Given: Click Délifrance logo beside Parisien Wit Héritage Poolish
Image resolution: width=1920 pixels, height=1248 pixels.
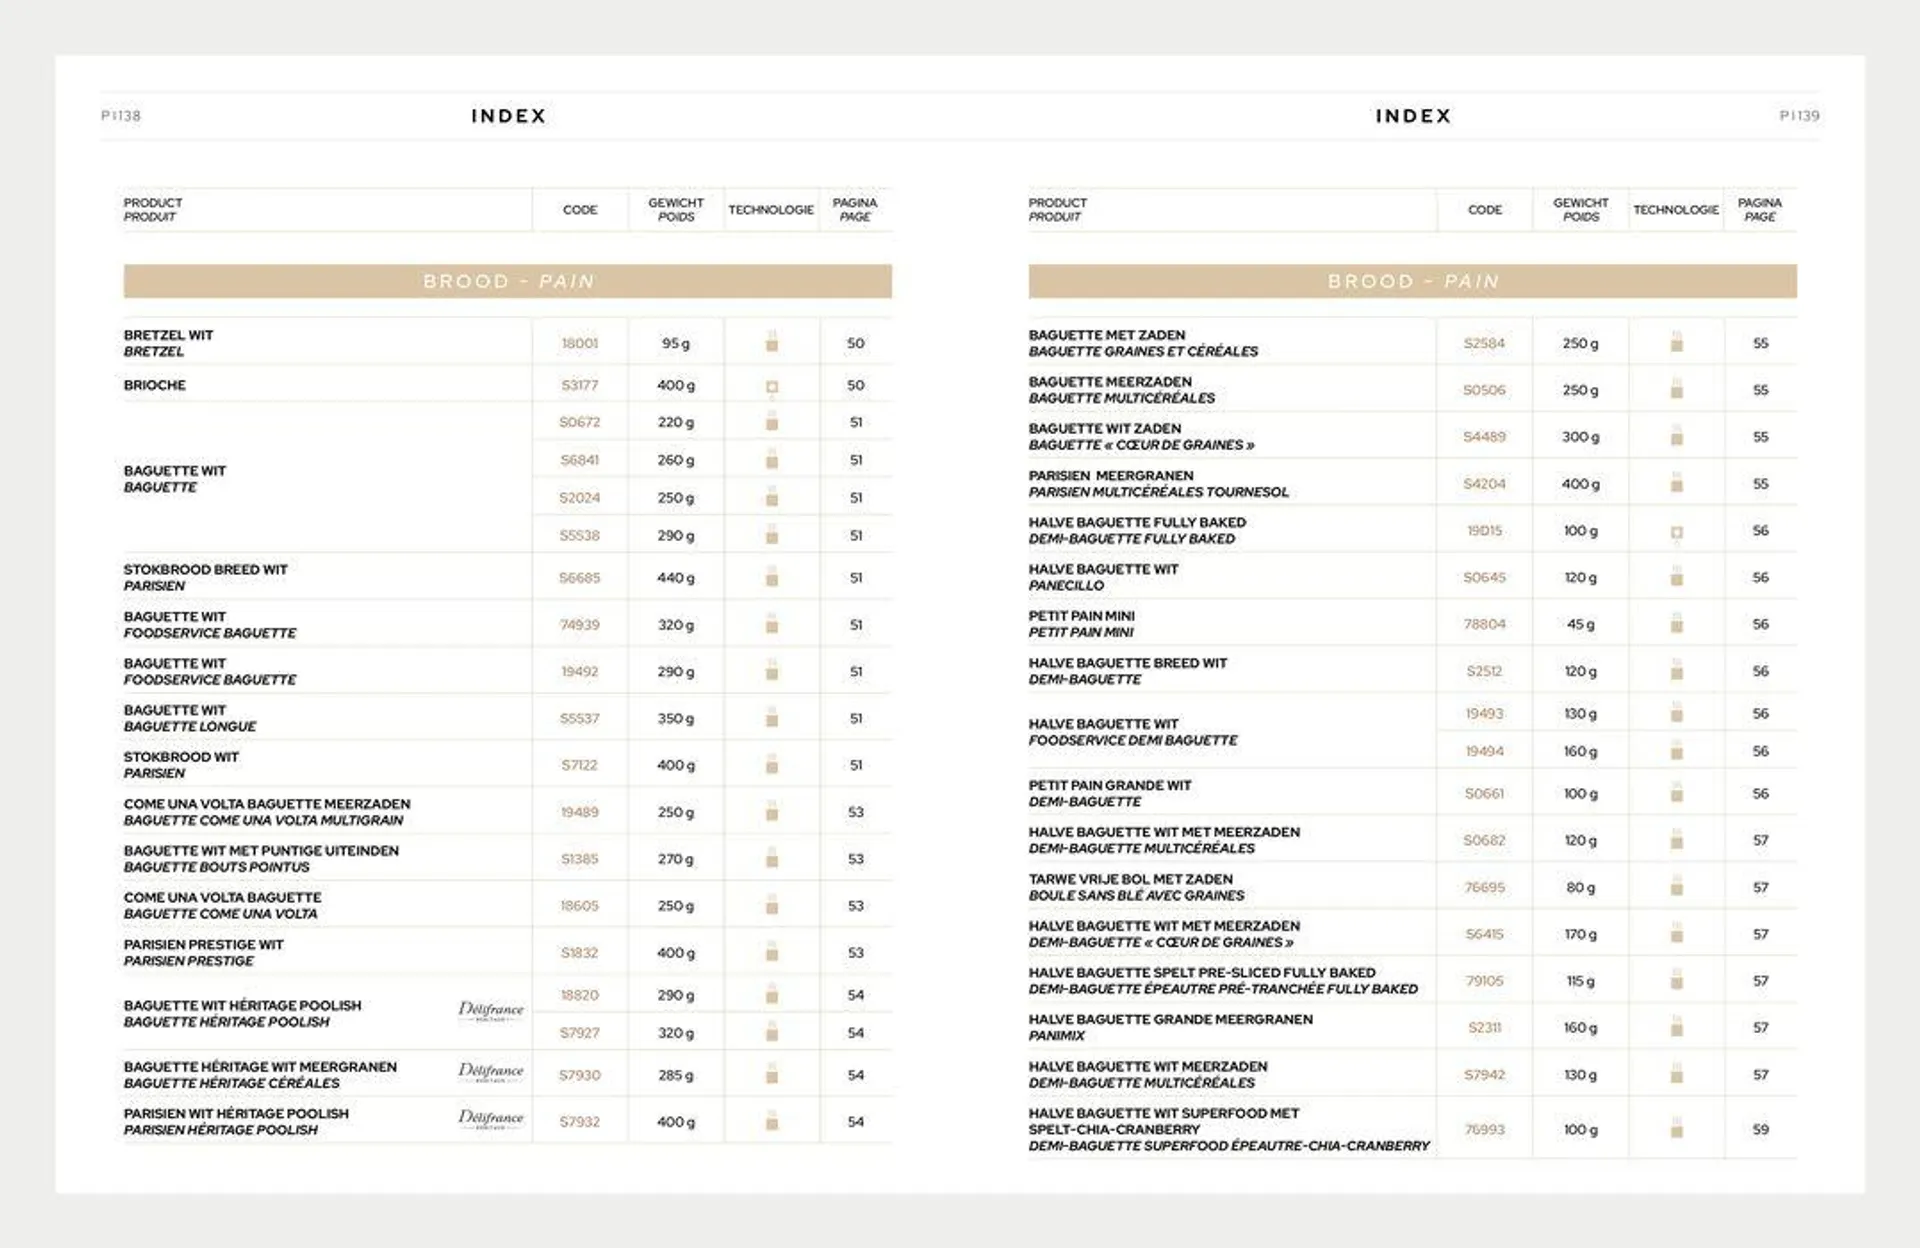Looking at the screenshot, I should tap(491, 1118).
